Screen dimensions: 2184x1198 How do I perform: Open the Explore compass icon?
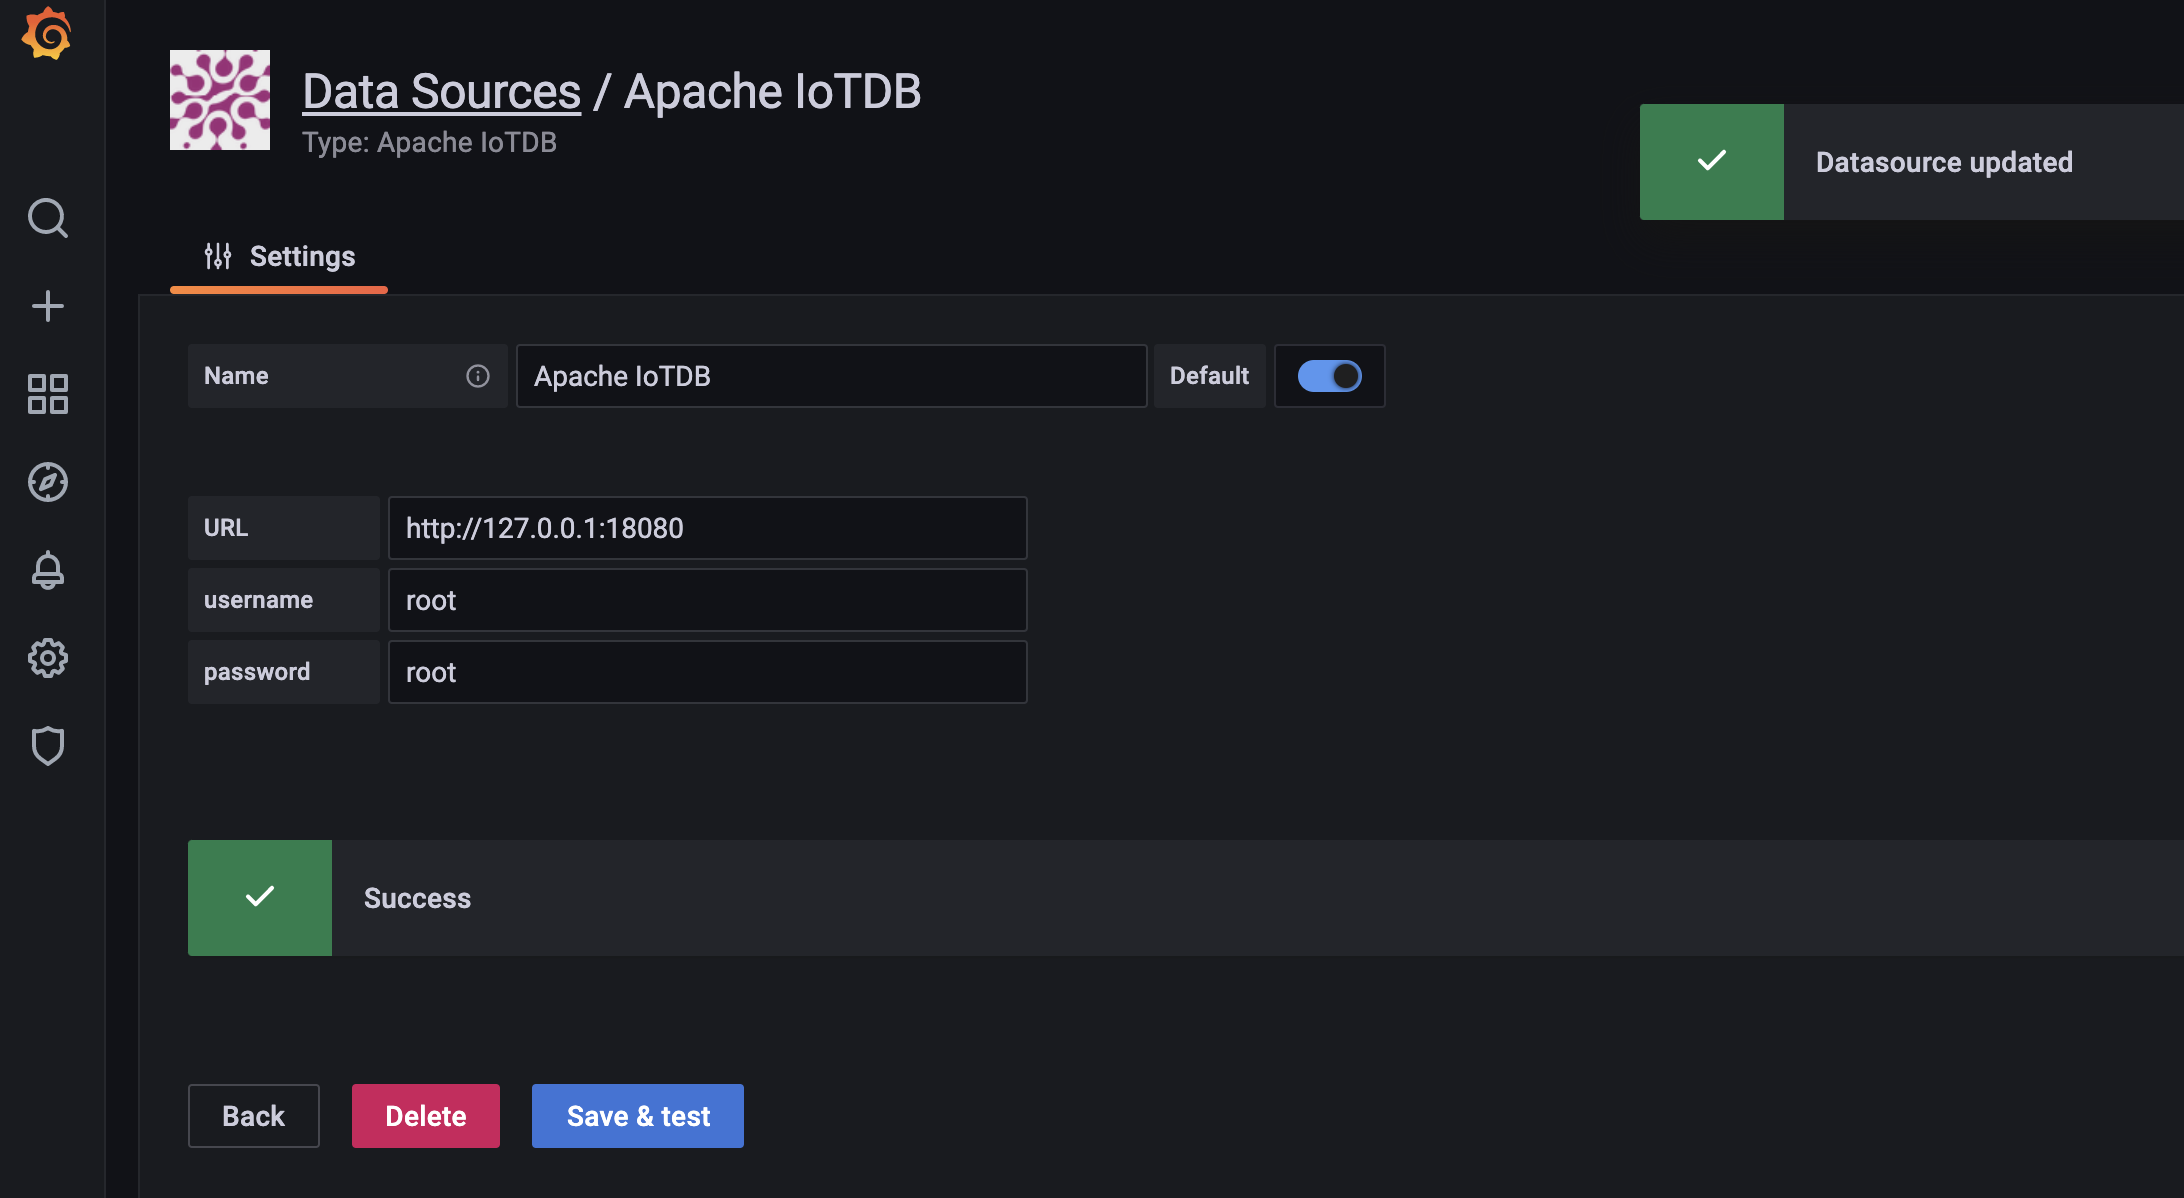[47, 482]
